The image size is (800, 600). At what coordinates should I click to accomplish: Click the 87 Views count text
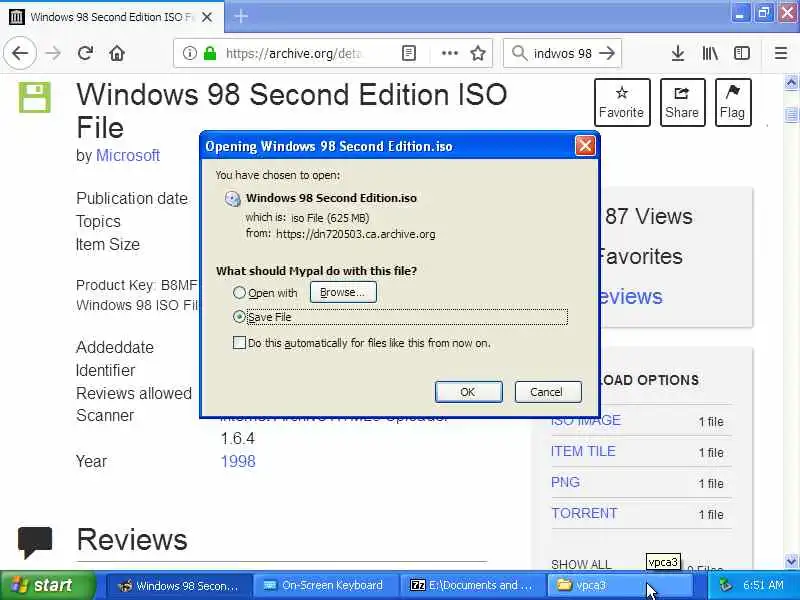click(648, 216)
